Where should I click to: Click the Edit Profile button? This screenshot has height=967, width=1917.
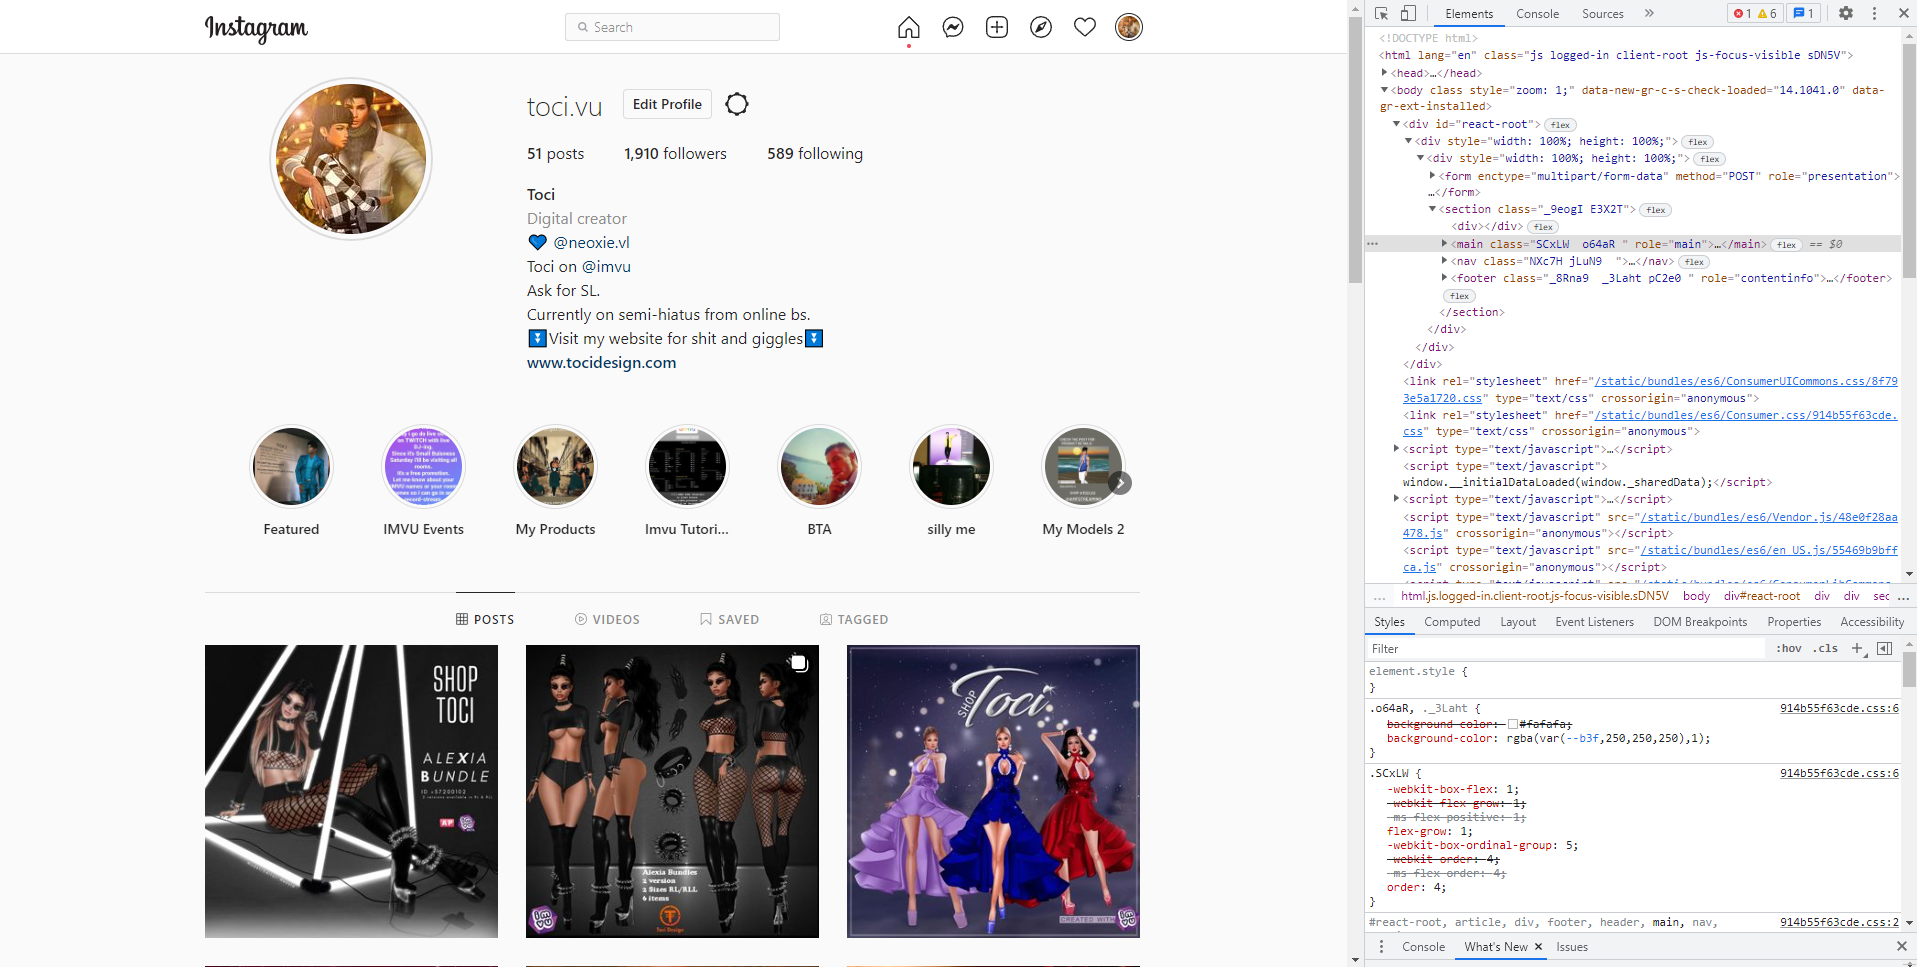(666, 104)
